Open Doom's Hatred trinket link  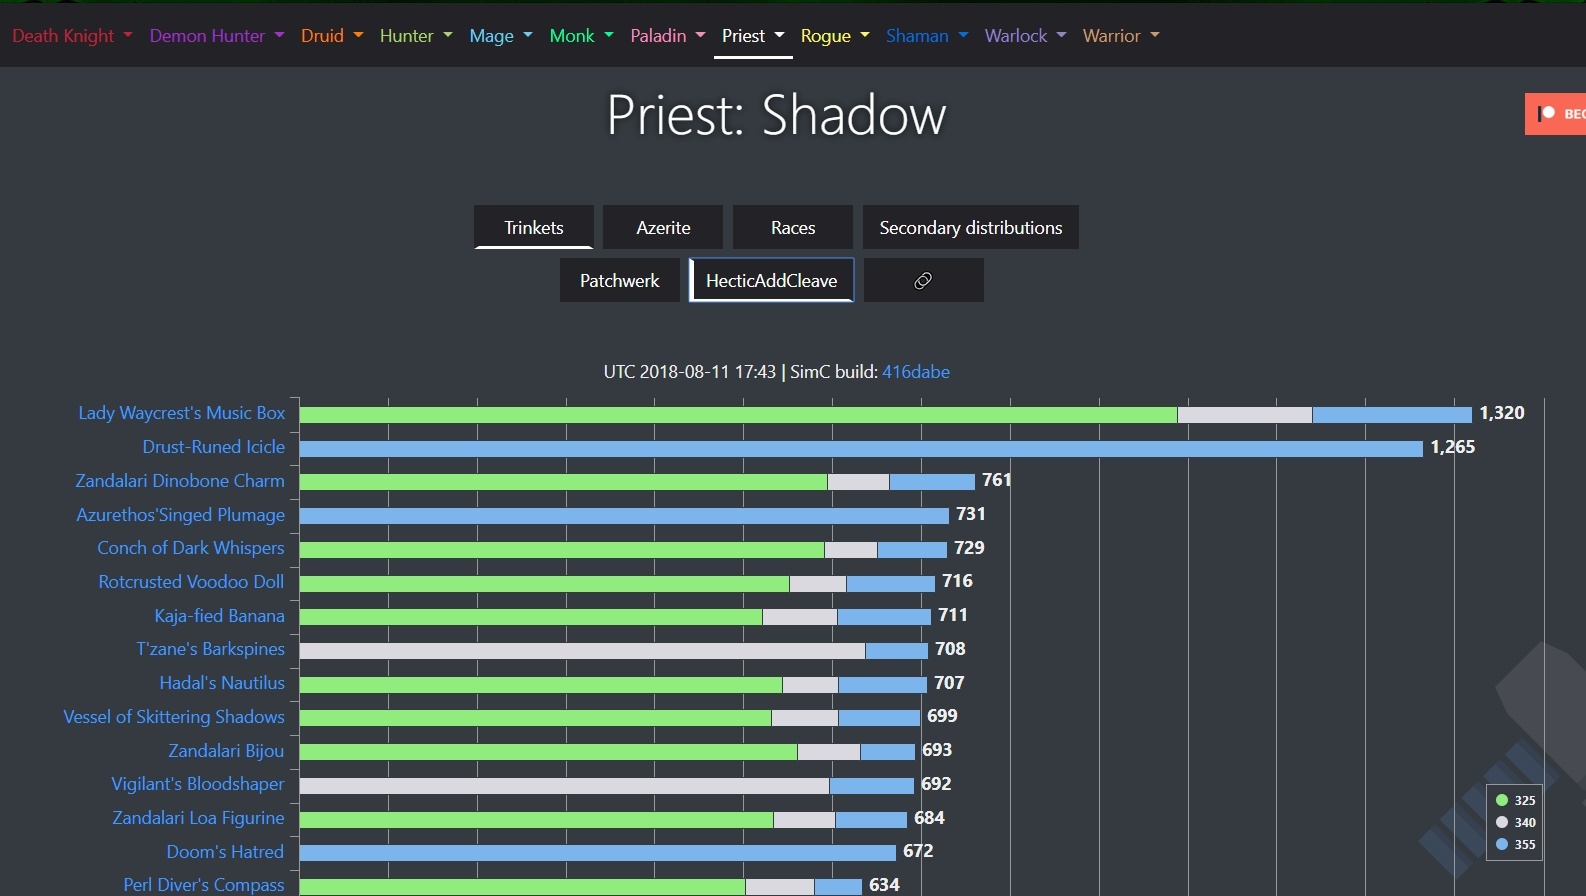tap(225, 852)
